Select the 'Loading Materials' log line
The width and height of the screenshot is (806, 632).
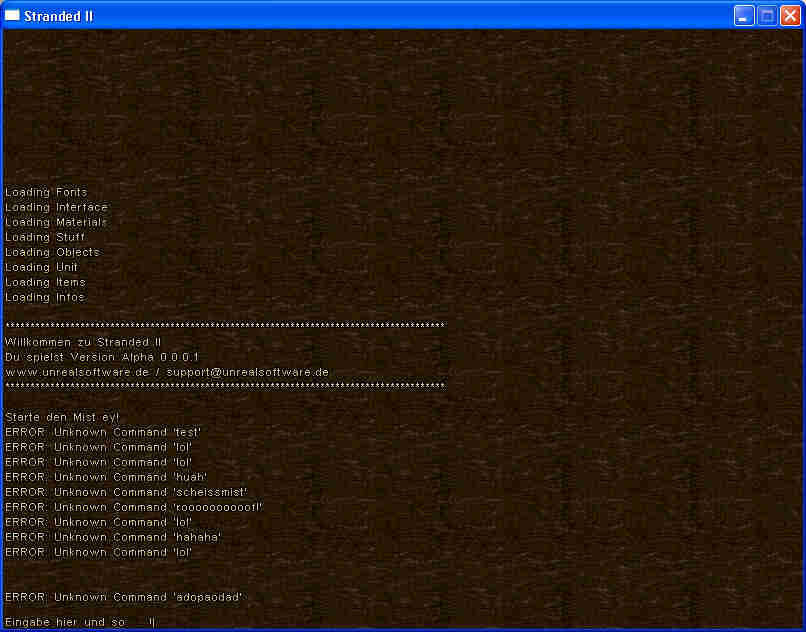56,222
